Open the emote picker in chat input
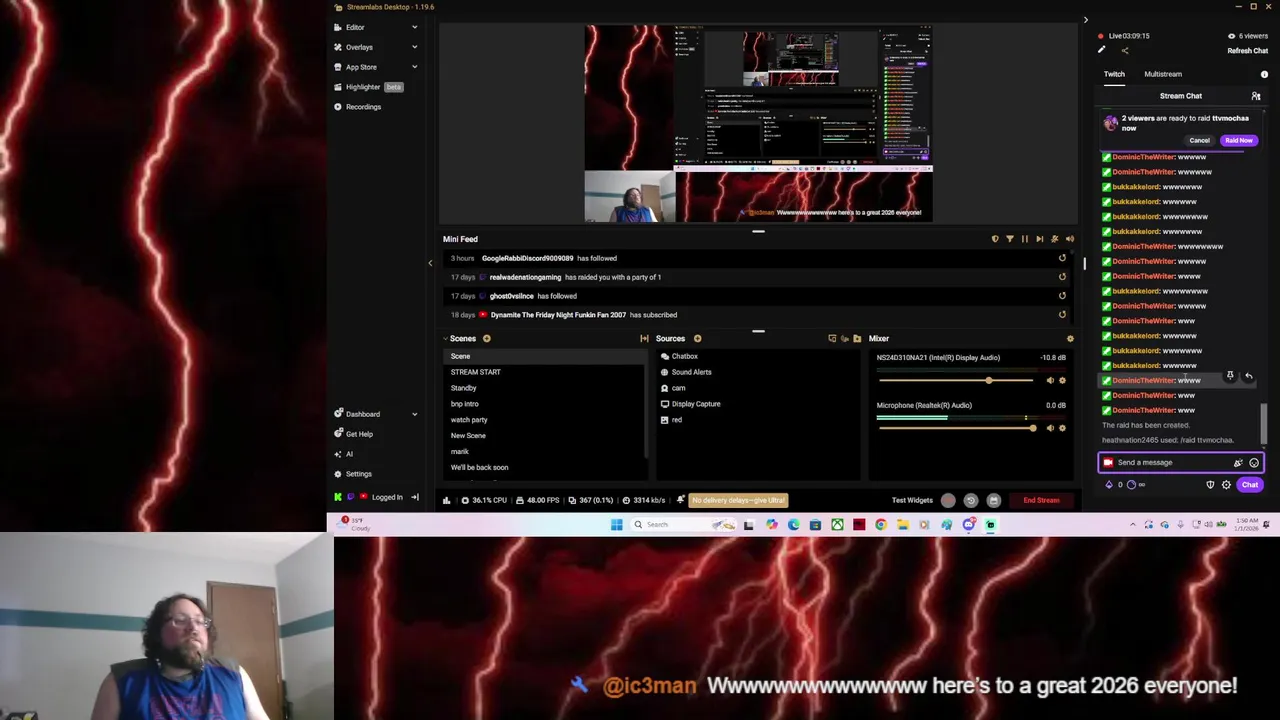The image size is (1280, 720). tap(1254, 463)
